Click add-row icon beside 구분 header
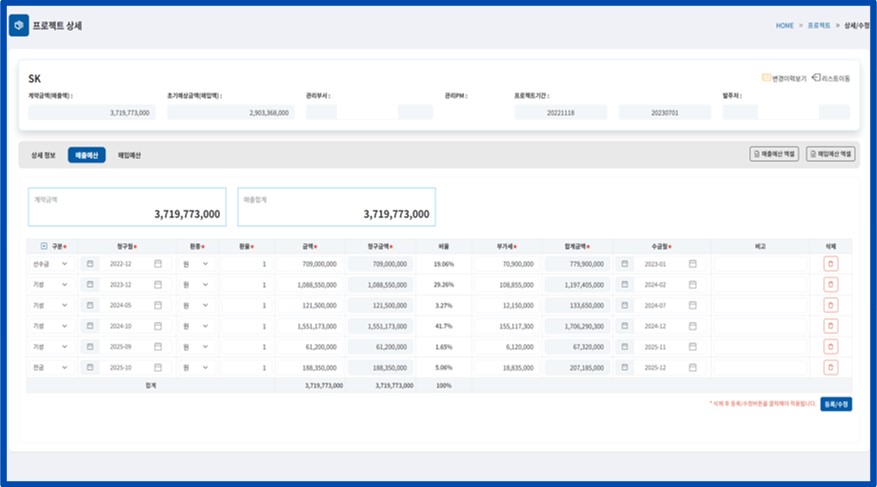 point(44,245)
